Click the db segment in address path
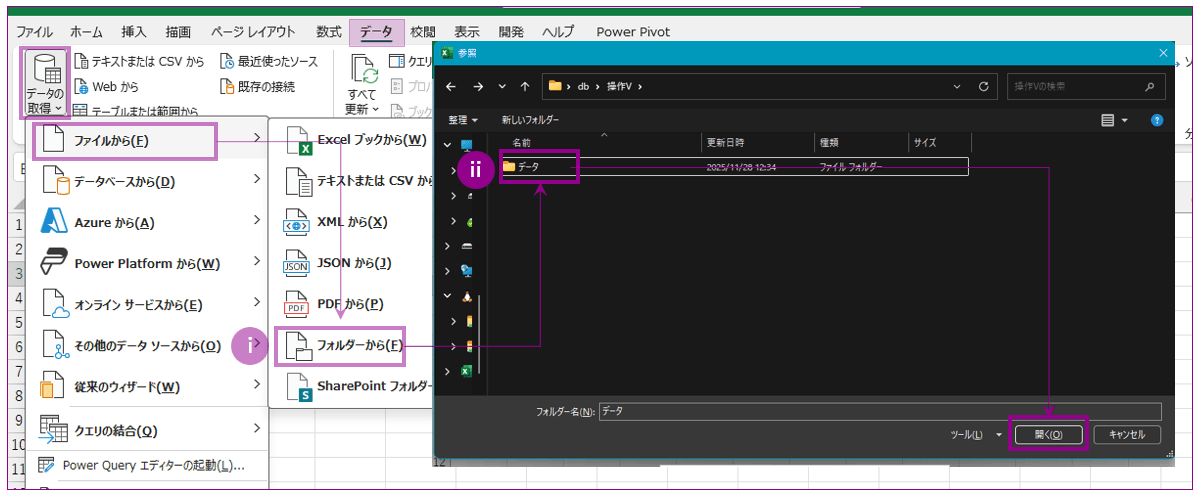The height and width of the screenshot is (492, 1194). coord(584,87)
